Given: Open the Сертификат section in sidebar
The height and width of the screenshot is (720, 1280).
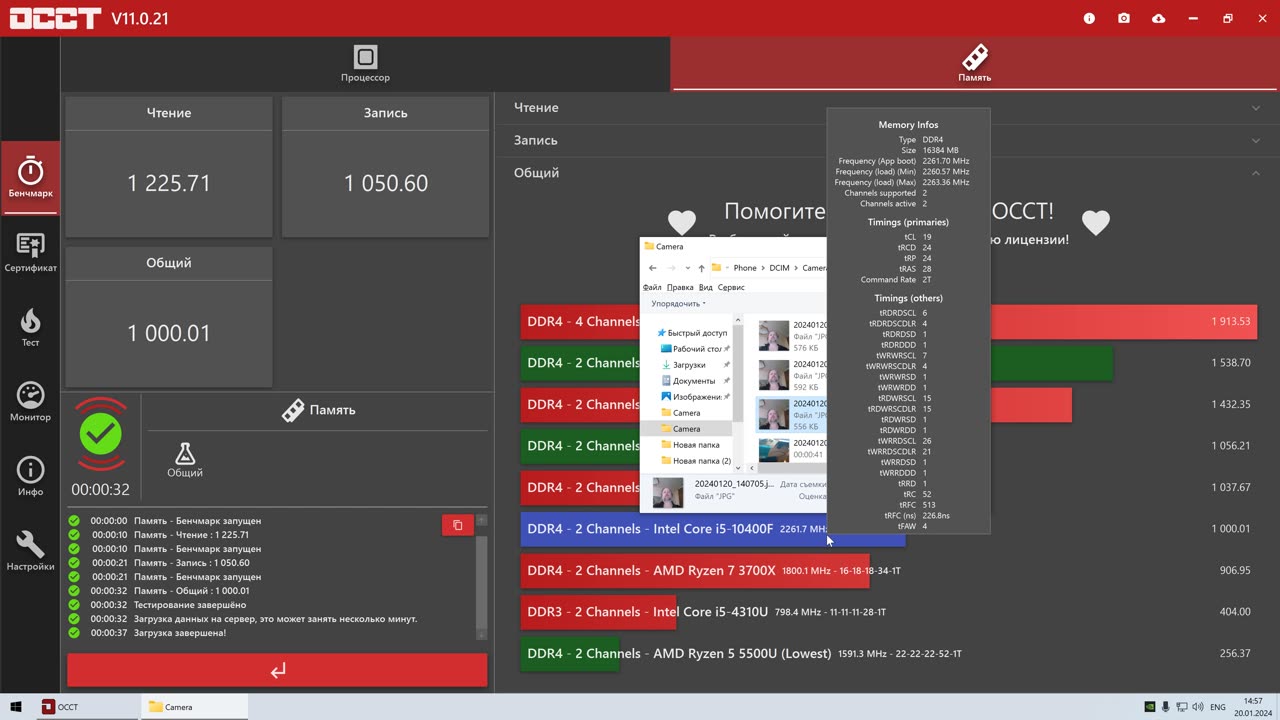Looking at the screenshot, I should tap(30, 252).
